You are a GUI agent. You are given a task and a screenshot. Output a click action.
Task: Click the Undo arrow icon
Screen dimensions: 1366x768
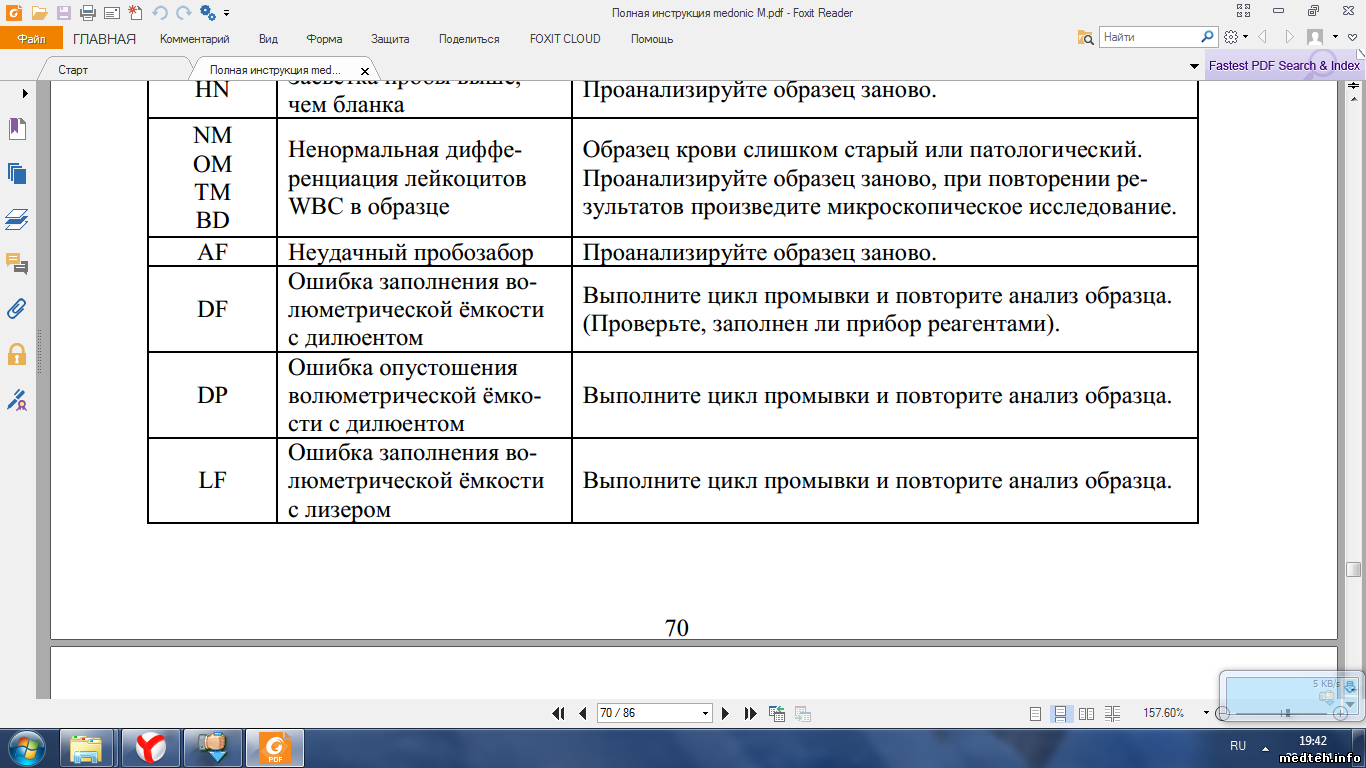(x=160, y=13)
